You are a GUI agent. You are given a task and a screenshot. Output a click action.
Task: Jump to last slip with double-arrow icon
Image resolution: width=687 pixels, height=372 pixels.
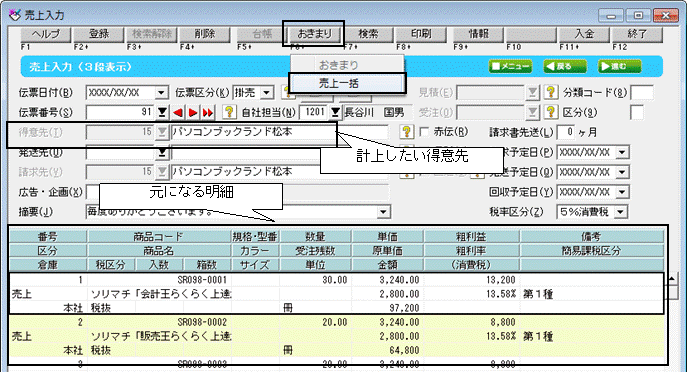pyautogui.click(x=208, y=113)
